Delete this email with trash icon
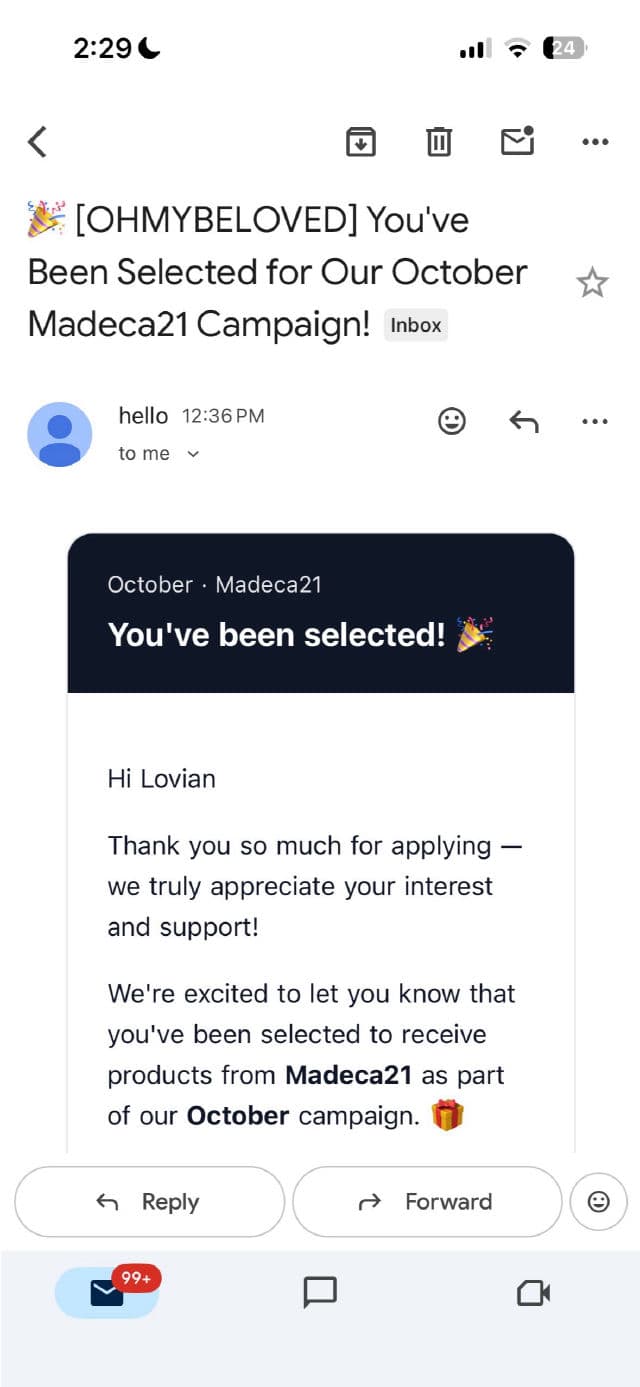Screen dimensions: 640x1387 click(438, 142)
